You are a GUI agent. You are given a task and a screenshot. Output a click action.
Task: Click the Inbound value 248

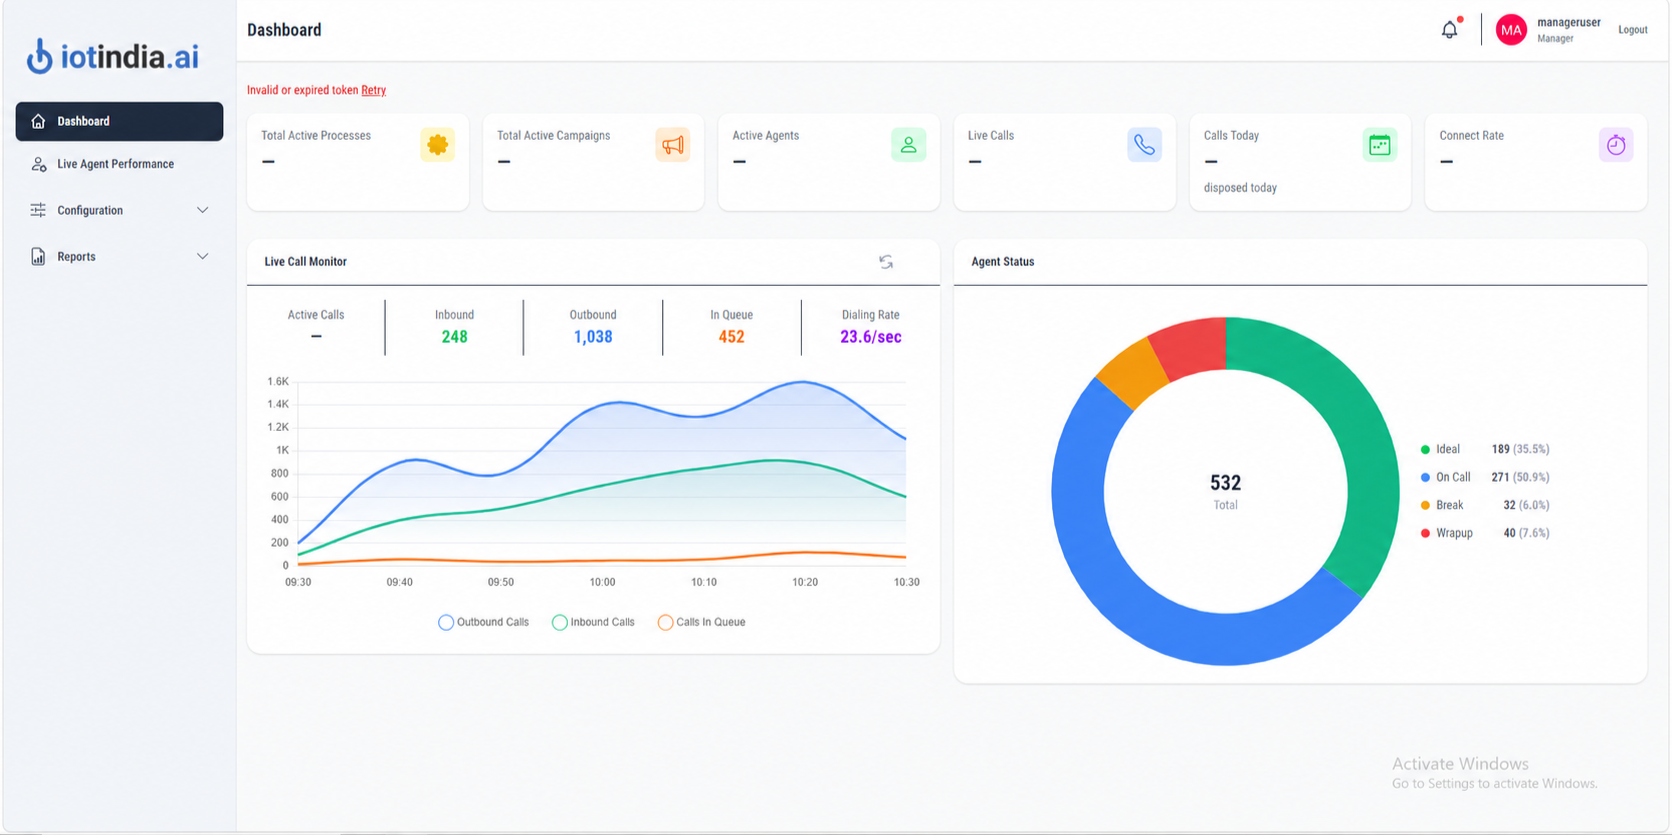point(454,337)
